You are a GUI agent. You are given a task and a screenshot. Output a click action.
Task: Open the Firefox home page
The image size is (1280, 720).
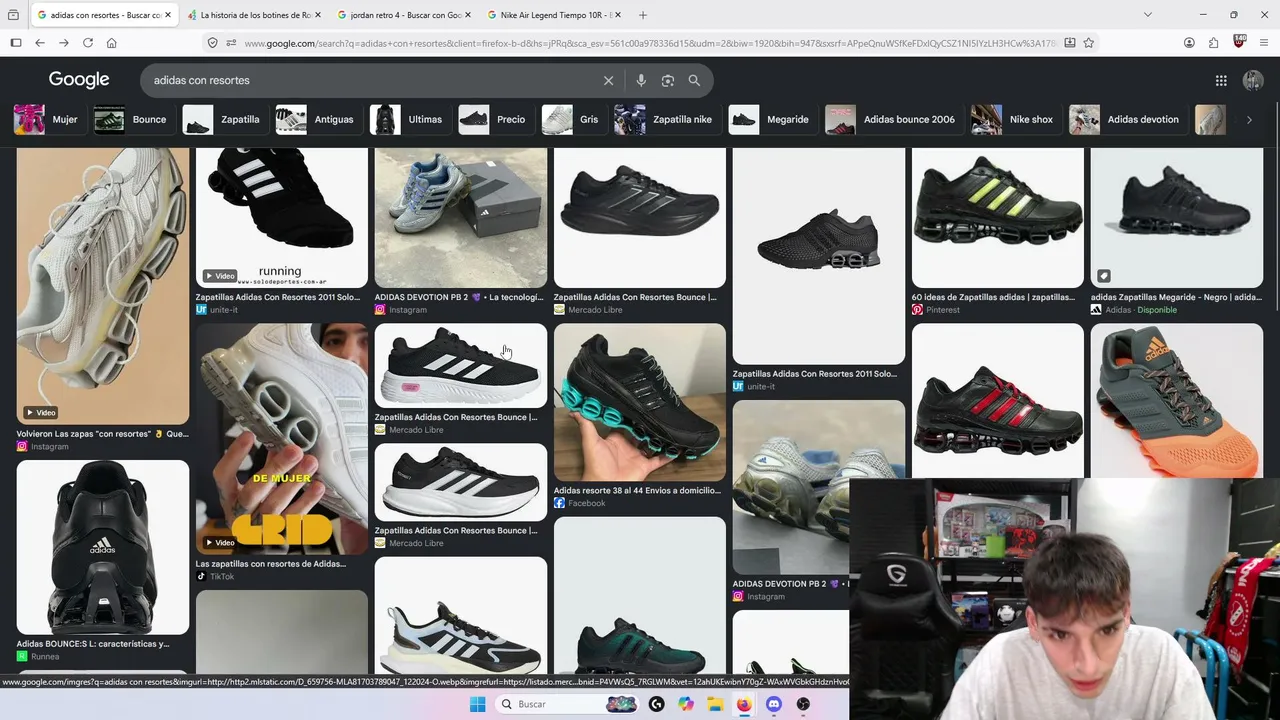(112, 43)
